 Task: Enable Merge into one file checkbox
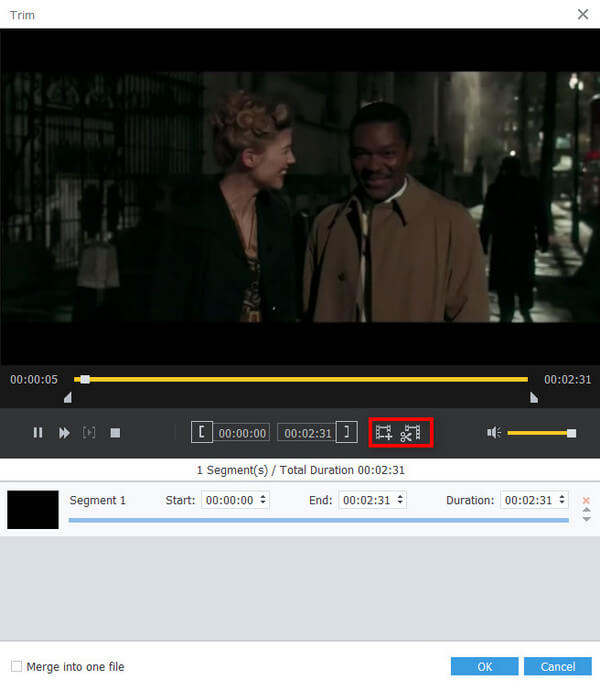(x=16, y=666)
